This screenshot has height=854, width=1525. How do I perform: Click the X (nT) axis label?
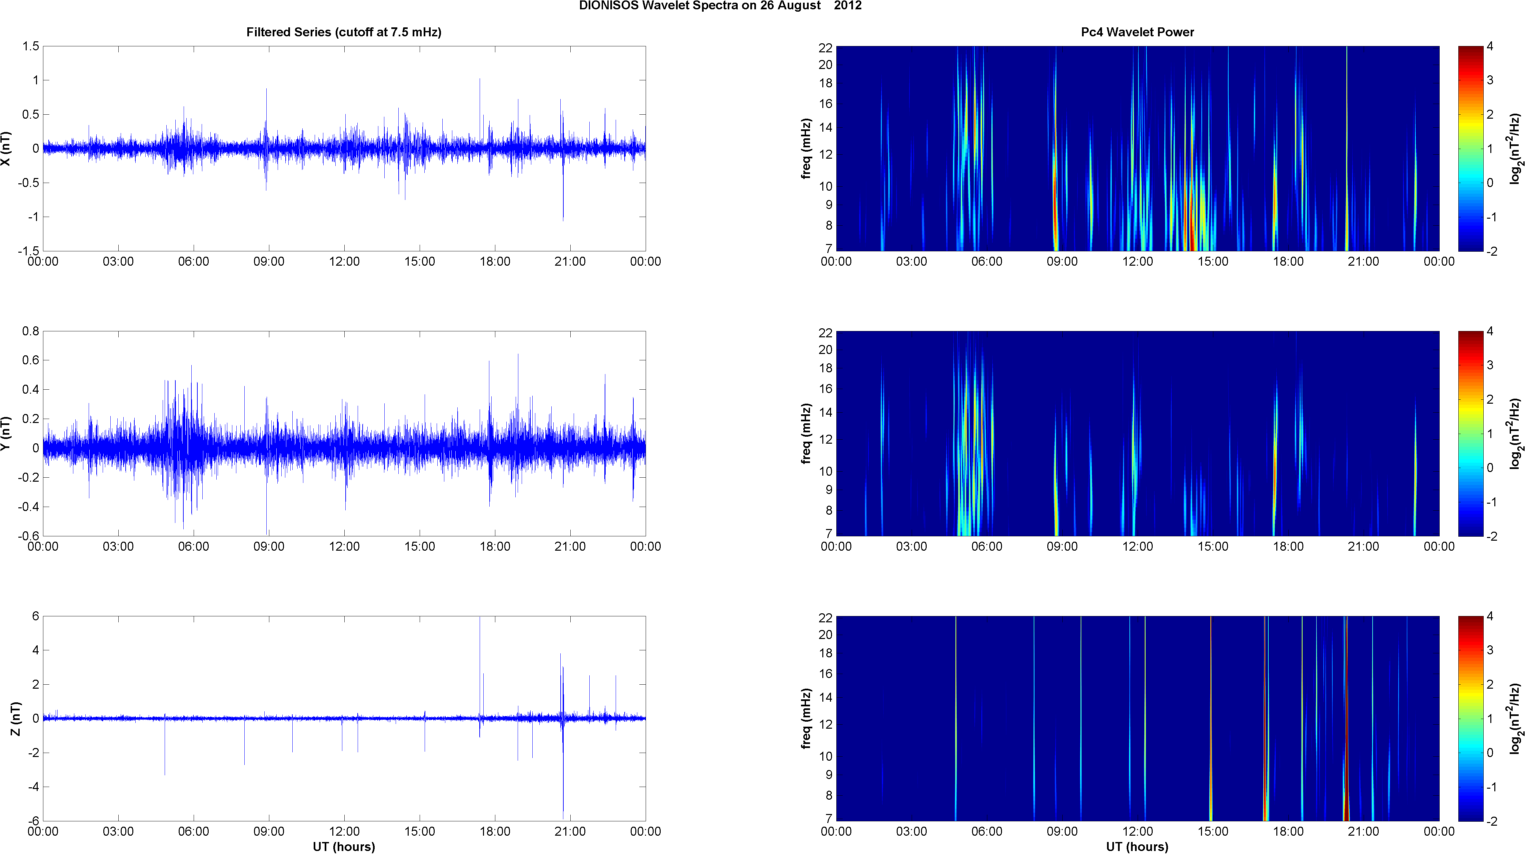tap(7, 148)
